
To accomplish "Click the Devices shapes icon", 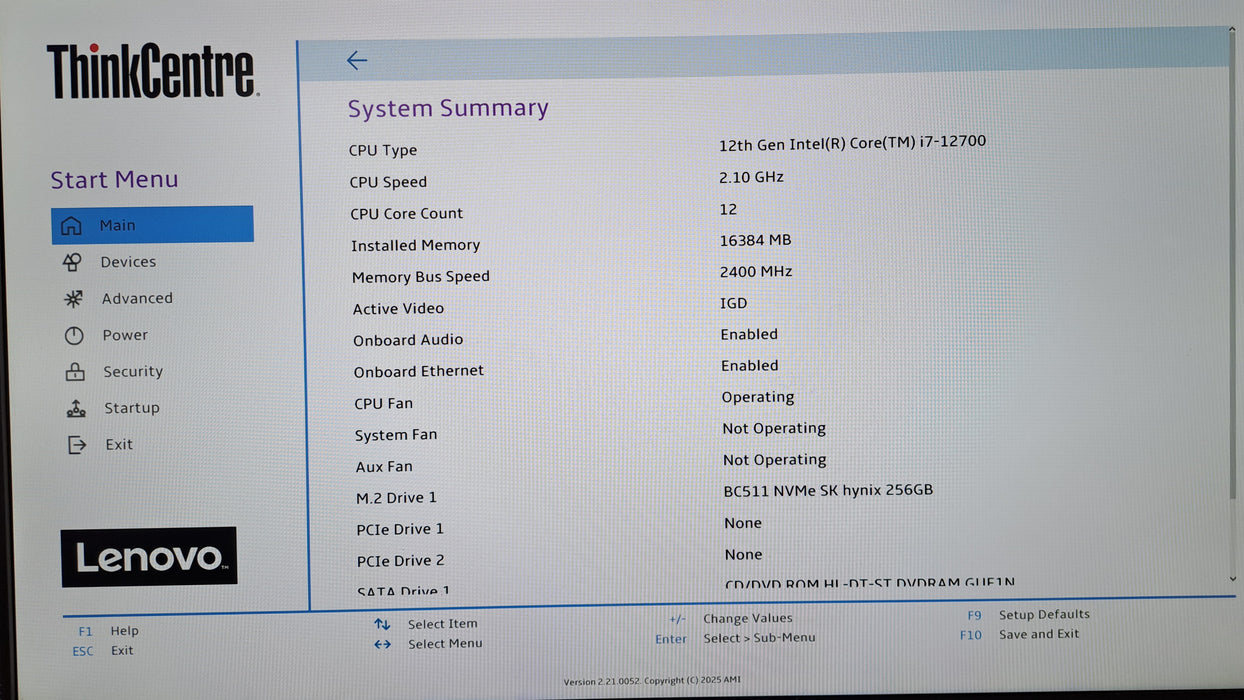I will point(72,262).
